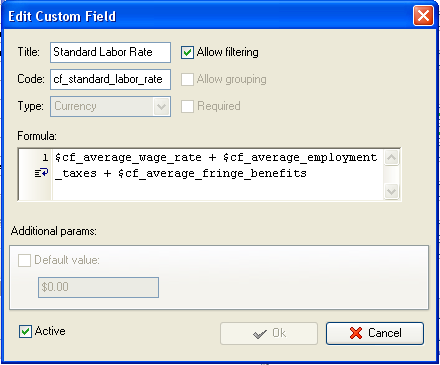Click the Cancel button
This screenshot has width=440, height=365.
pos(375,333)
